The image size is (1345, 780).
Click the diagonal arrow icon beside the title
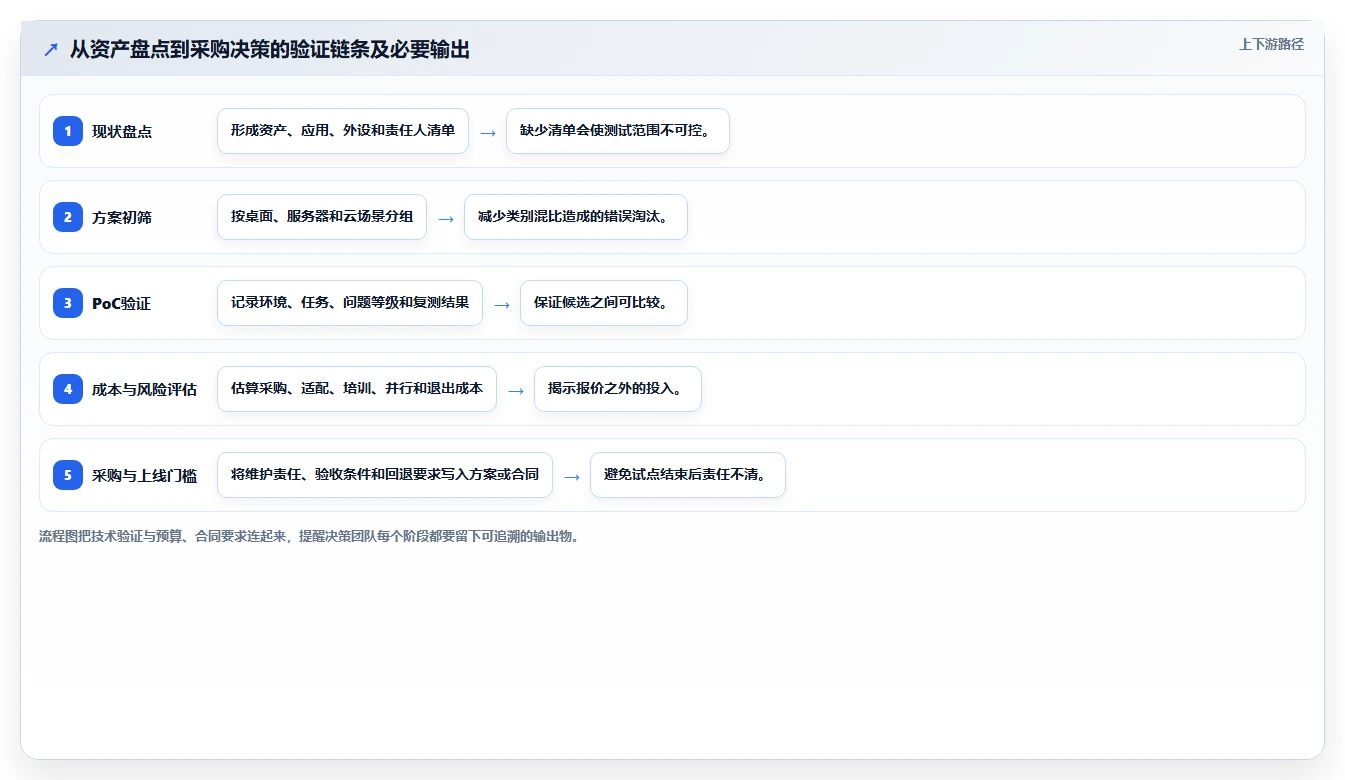tap(51, 49)
